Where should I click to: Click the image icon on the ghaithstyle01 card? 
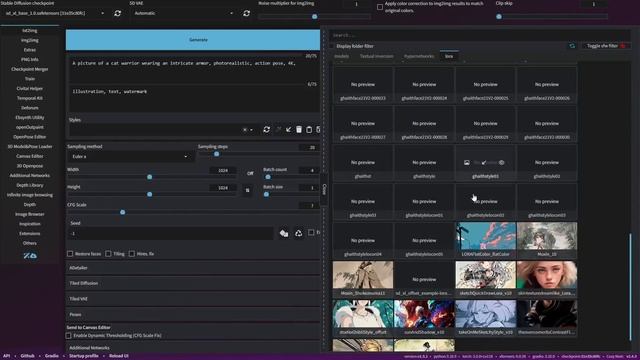click(467, 162)
